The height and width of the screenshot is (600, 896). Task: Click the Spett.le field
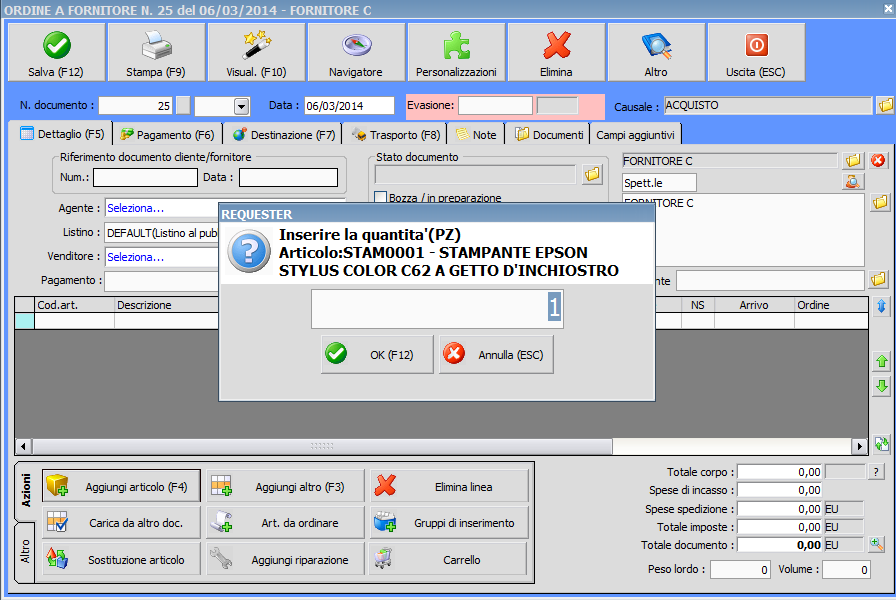659,183
